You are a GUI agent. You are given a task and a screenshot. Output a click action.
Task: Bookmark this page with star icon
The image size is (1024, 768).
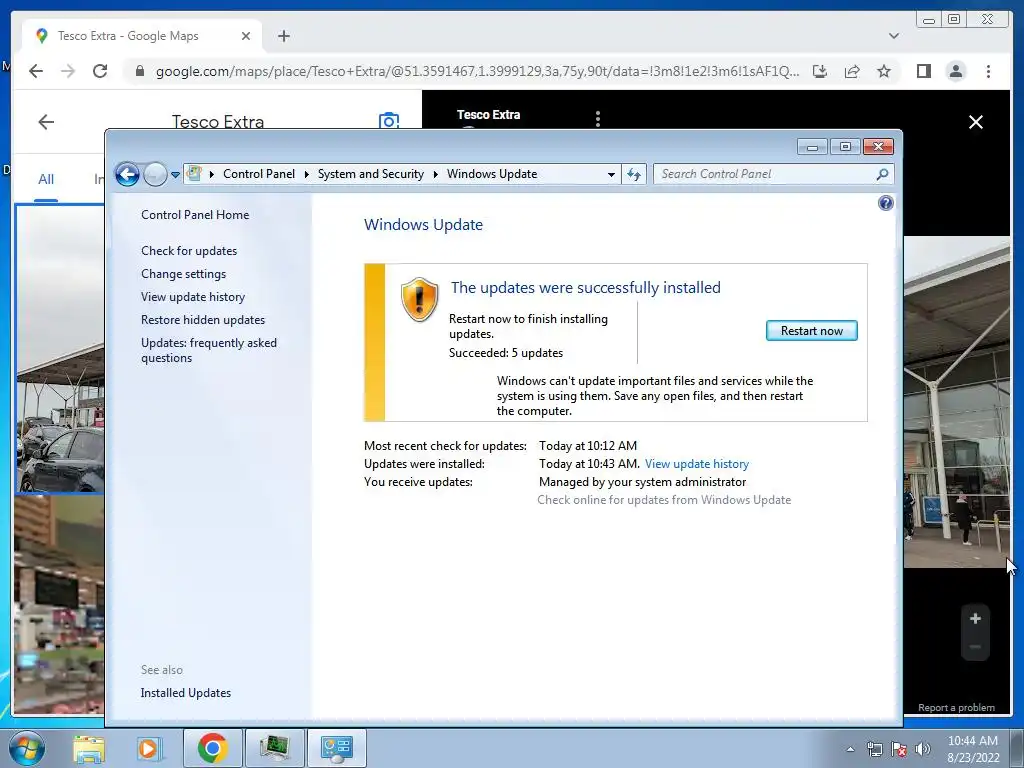click(x=884, y=71)
